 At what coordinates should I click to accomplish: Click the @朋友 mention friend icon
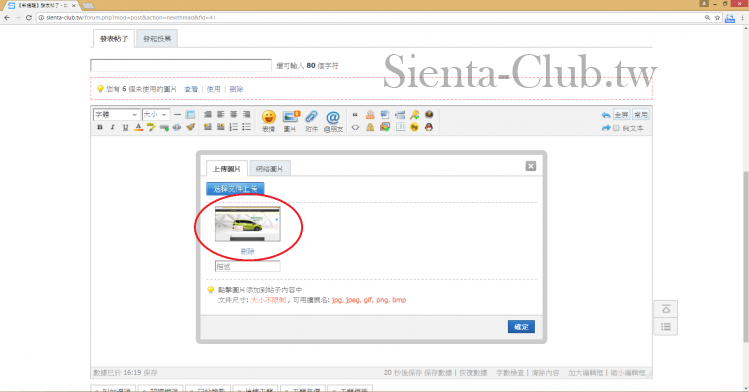pyautogui.click(x=333, y=120)
